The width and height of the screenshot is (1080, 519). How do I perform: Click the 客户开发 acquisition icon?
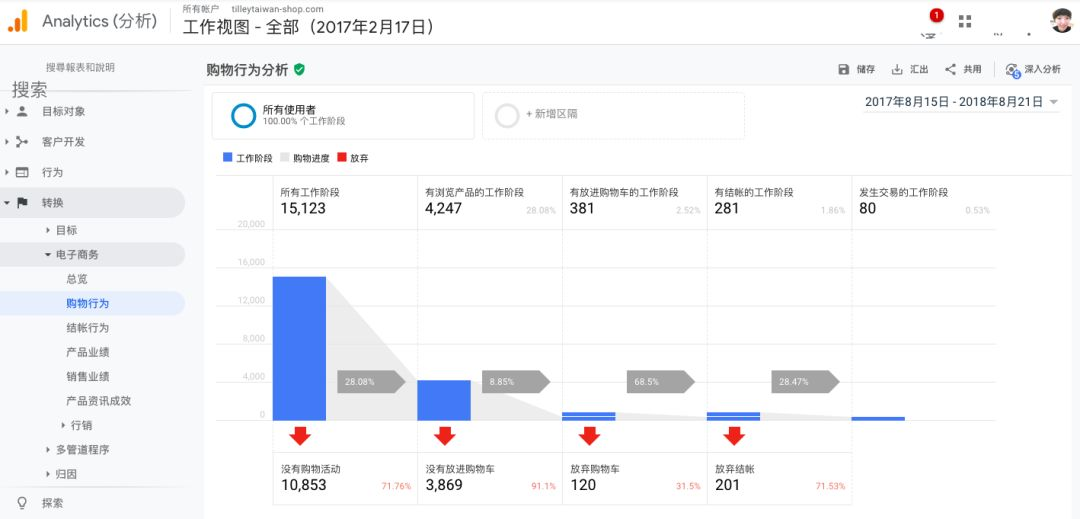(22, 142)
